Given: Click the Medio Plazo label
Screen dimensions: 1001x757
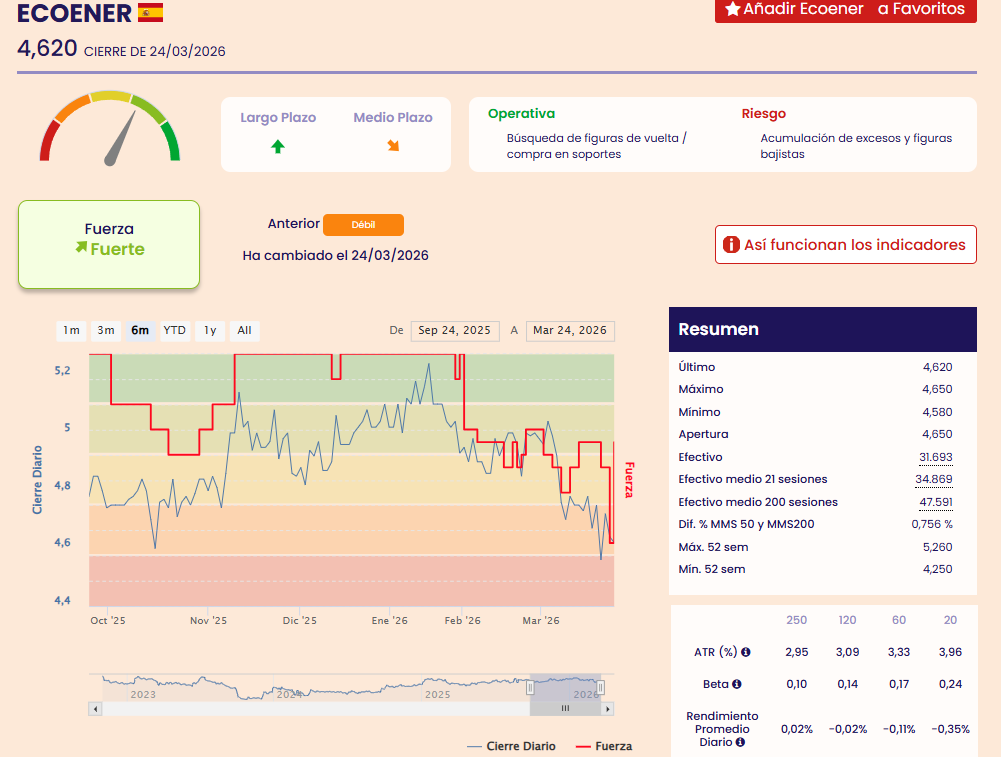Looking at the screenshot, I should click(x=393, y=117).
